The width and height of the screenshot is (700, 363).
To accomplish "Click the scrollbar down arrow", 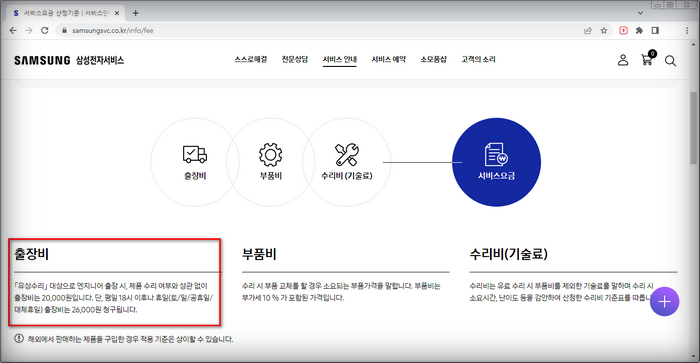I will [x=693, y=357].
